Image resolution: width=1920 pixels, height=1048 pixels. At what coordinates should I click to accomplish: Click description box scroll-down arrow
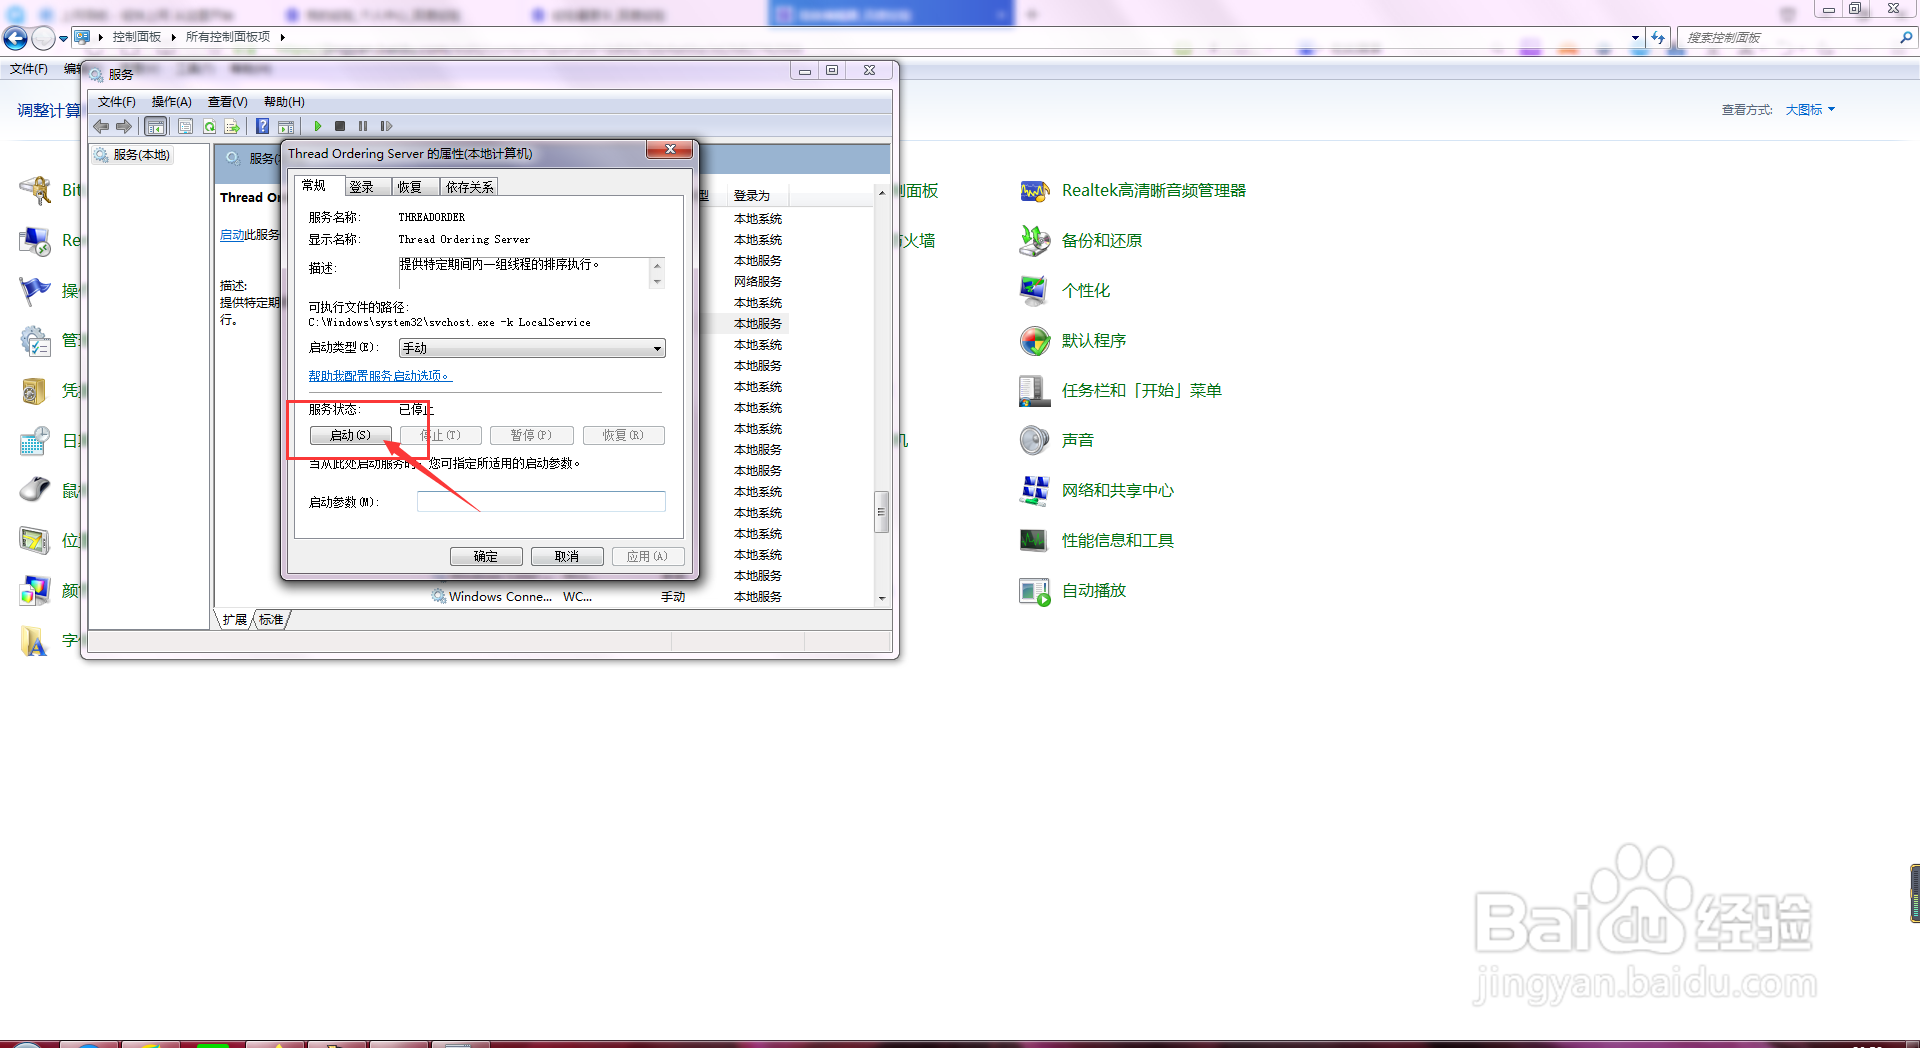[x=657, y=282]
